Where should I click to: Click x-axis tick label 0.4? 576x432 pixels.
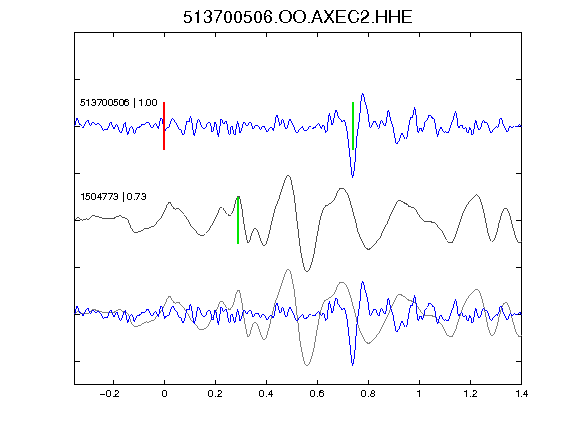click(x=266, y=394)
